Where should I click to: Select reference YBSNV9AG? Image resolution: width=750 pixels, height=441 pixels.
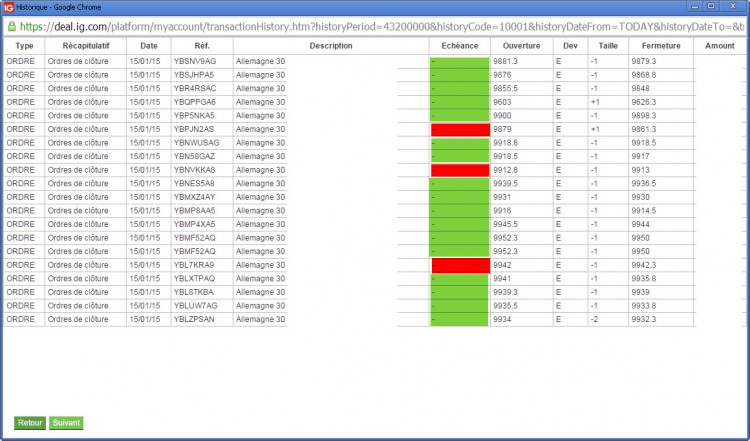tap(195, 61)
